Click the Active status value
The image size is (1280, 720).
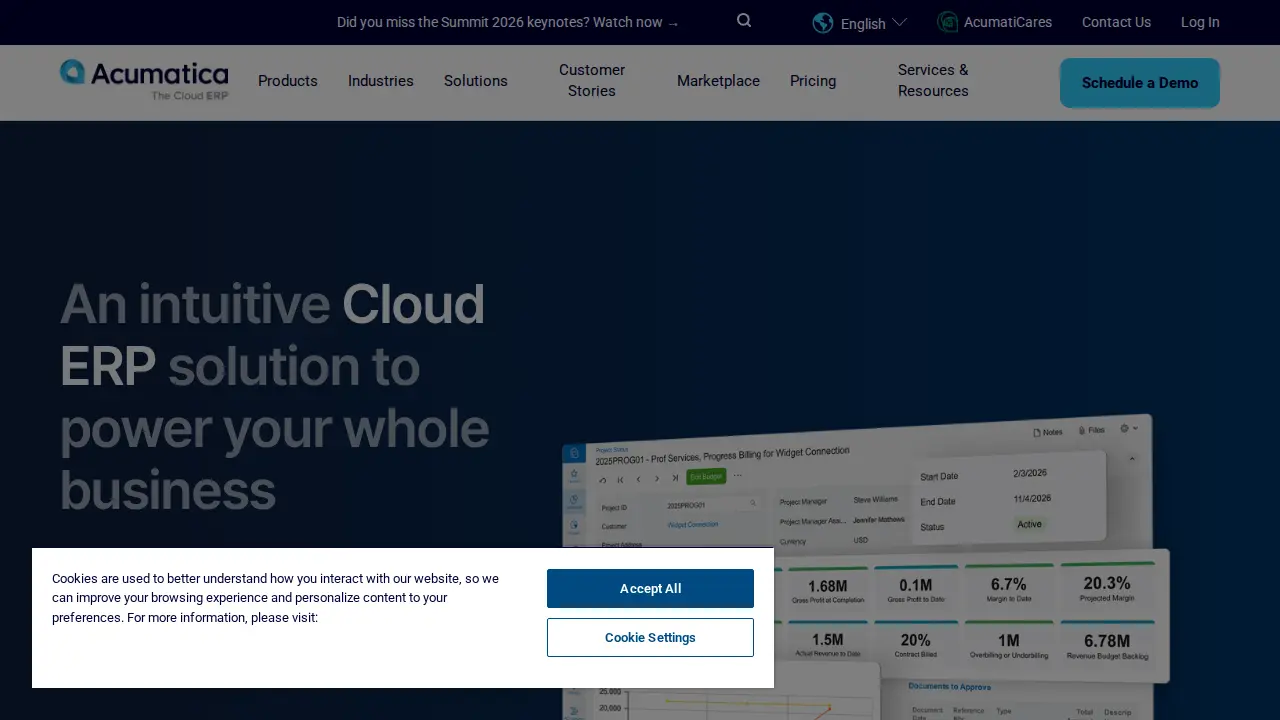point(1029,524)
